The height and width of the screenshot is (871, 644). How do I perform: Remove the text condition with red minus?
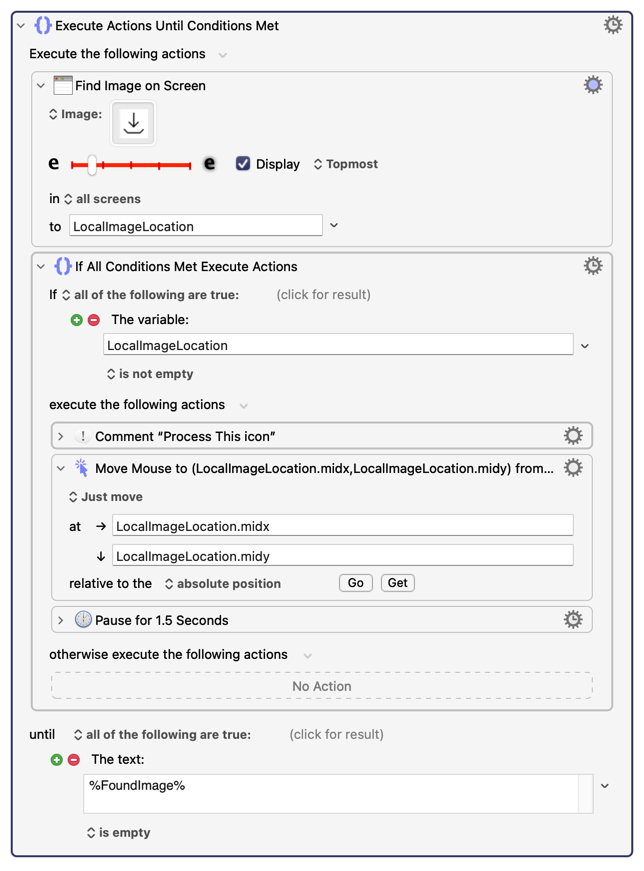coord(74,760)
